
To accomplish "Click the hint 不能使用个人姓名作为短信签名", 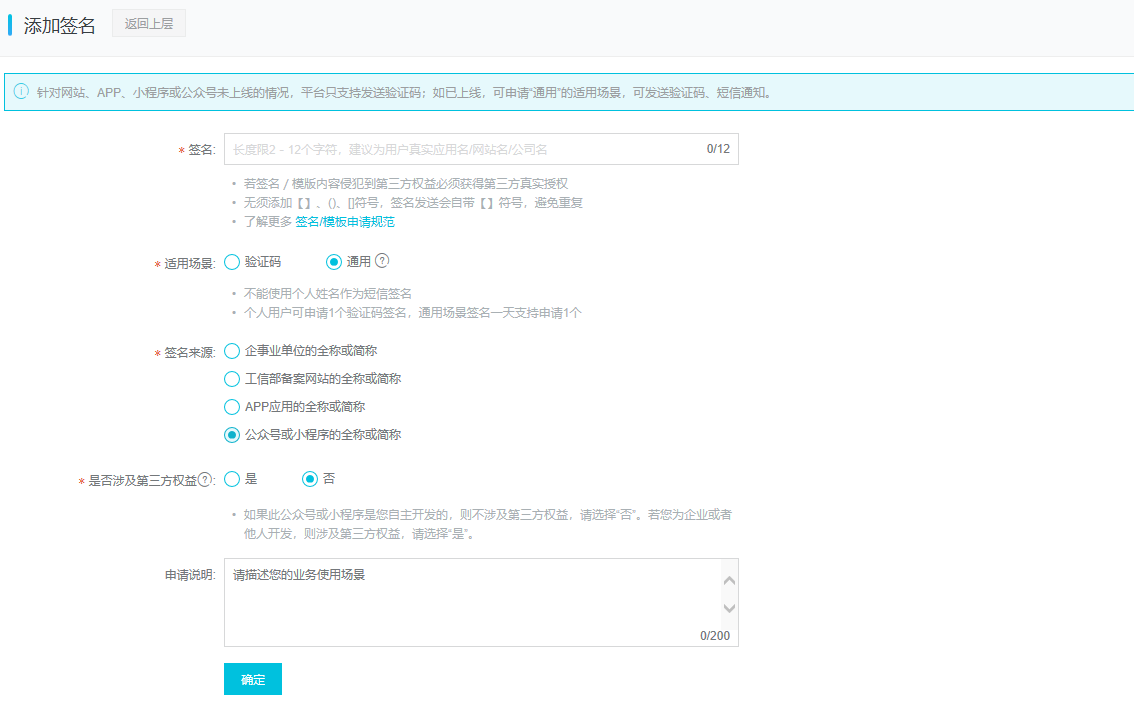I will coord(328,294).
